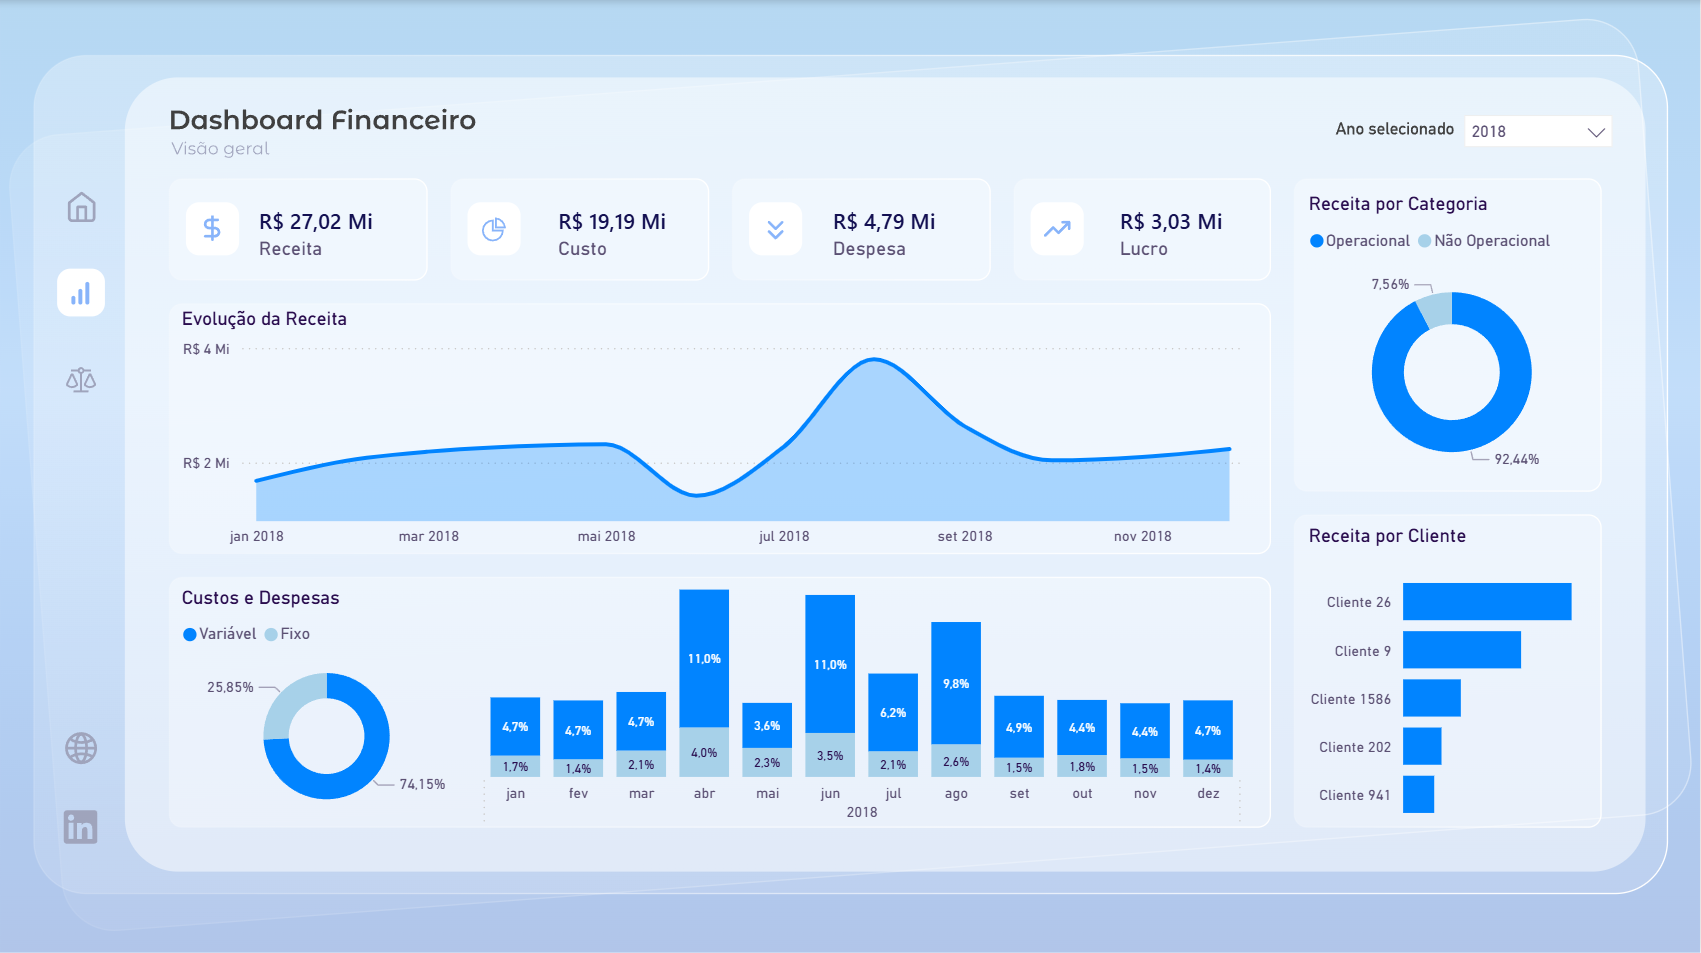Select the home icon in sidebar
Screen dimensions: 1701x953
coord(80,208)
